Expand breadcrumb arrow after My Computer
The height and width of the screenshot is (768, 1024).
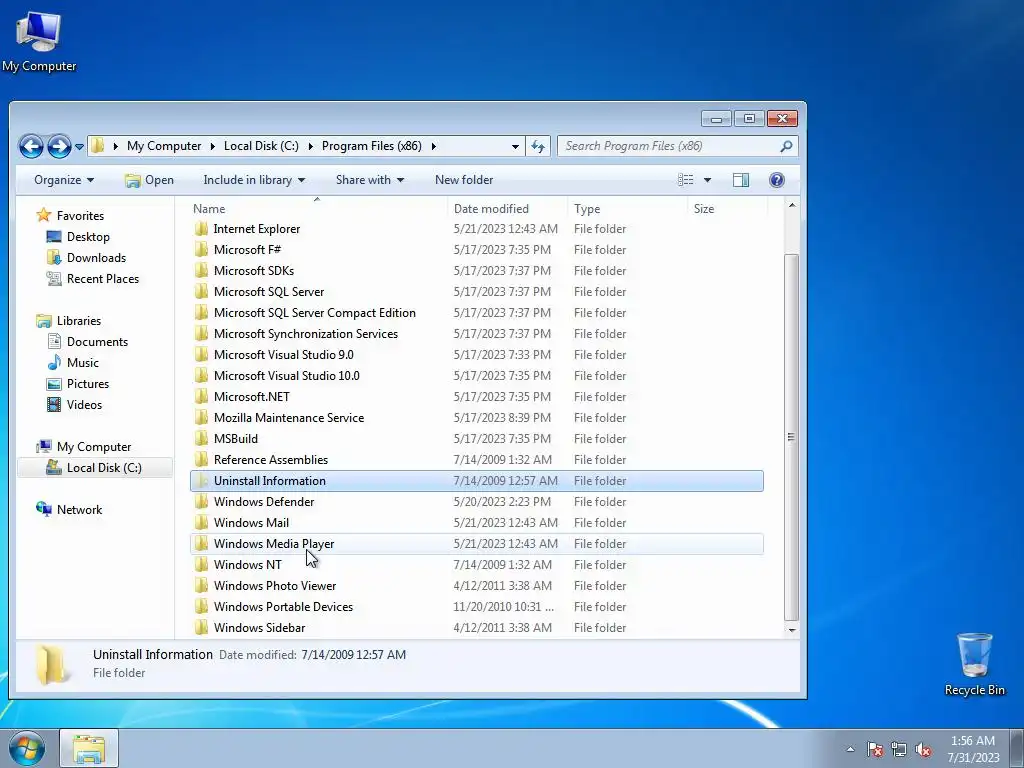pyautogui.click(x=212, y=146)
